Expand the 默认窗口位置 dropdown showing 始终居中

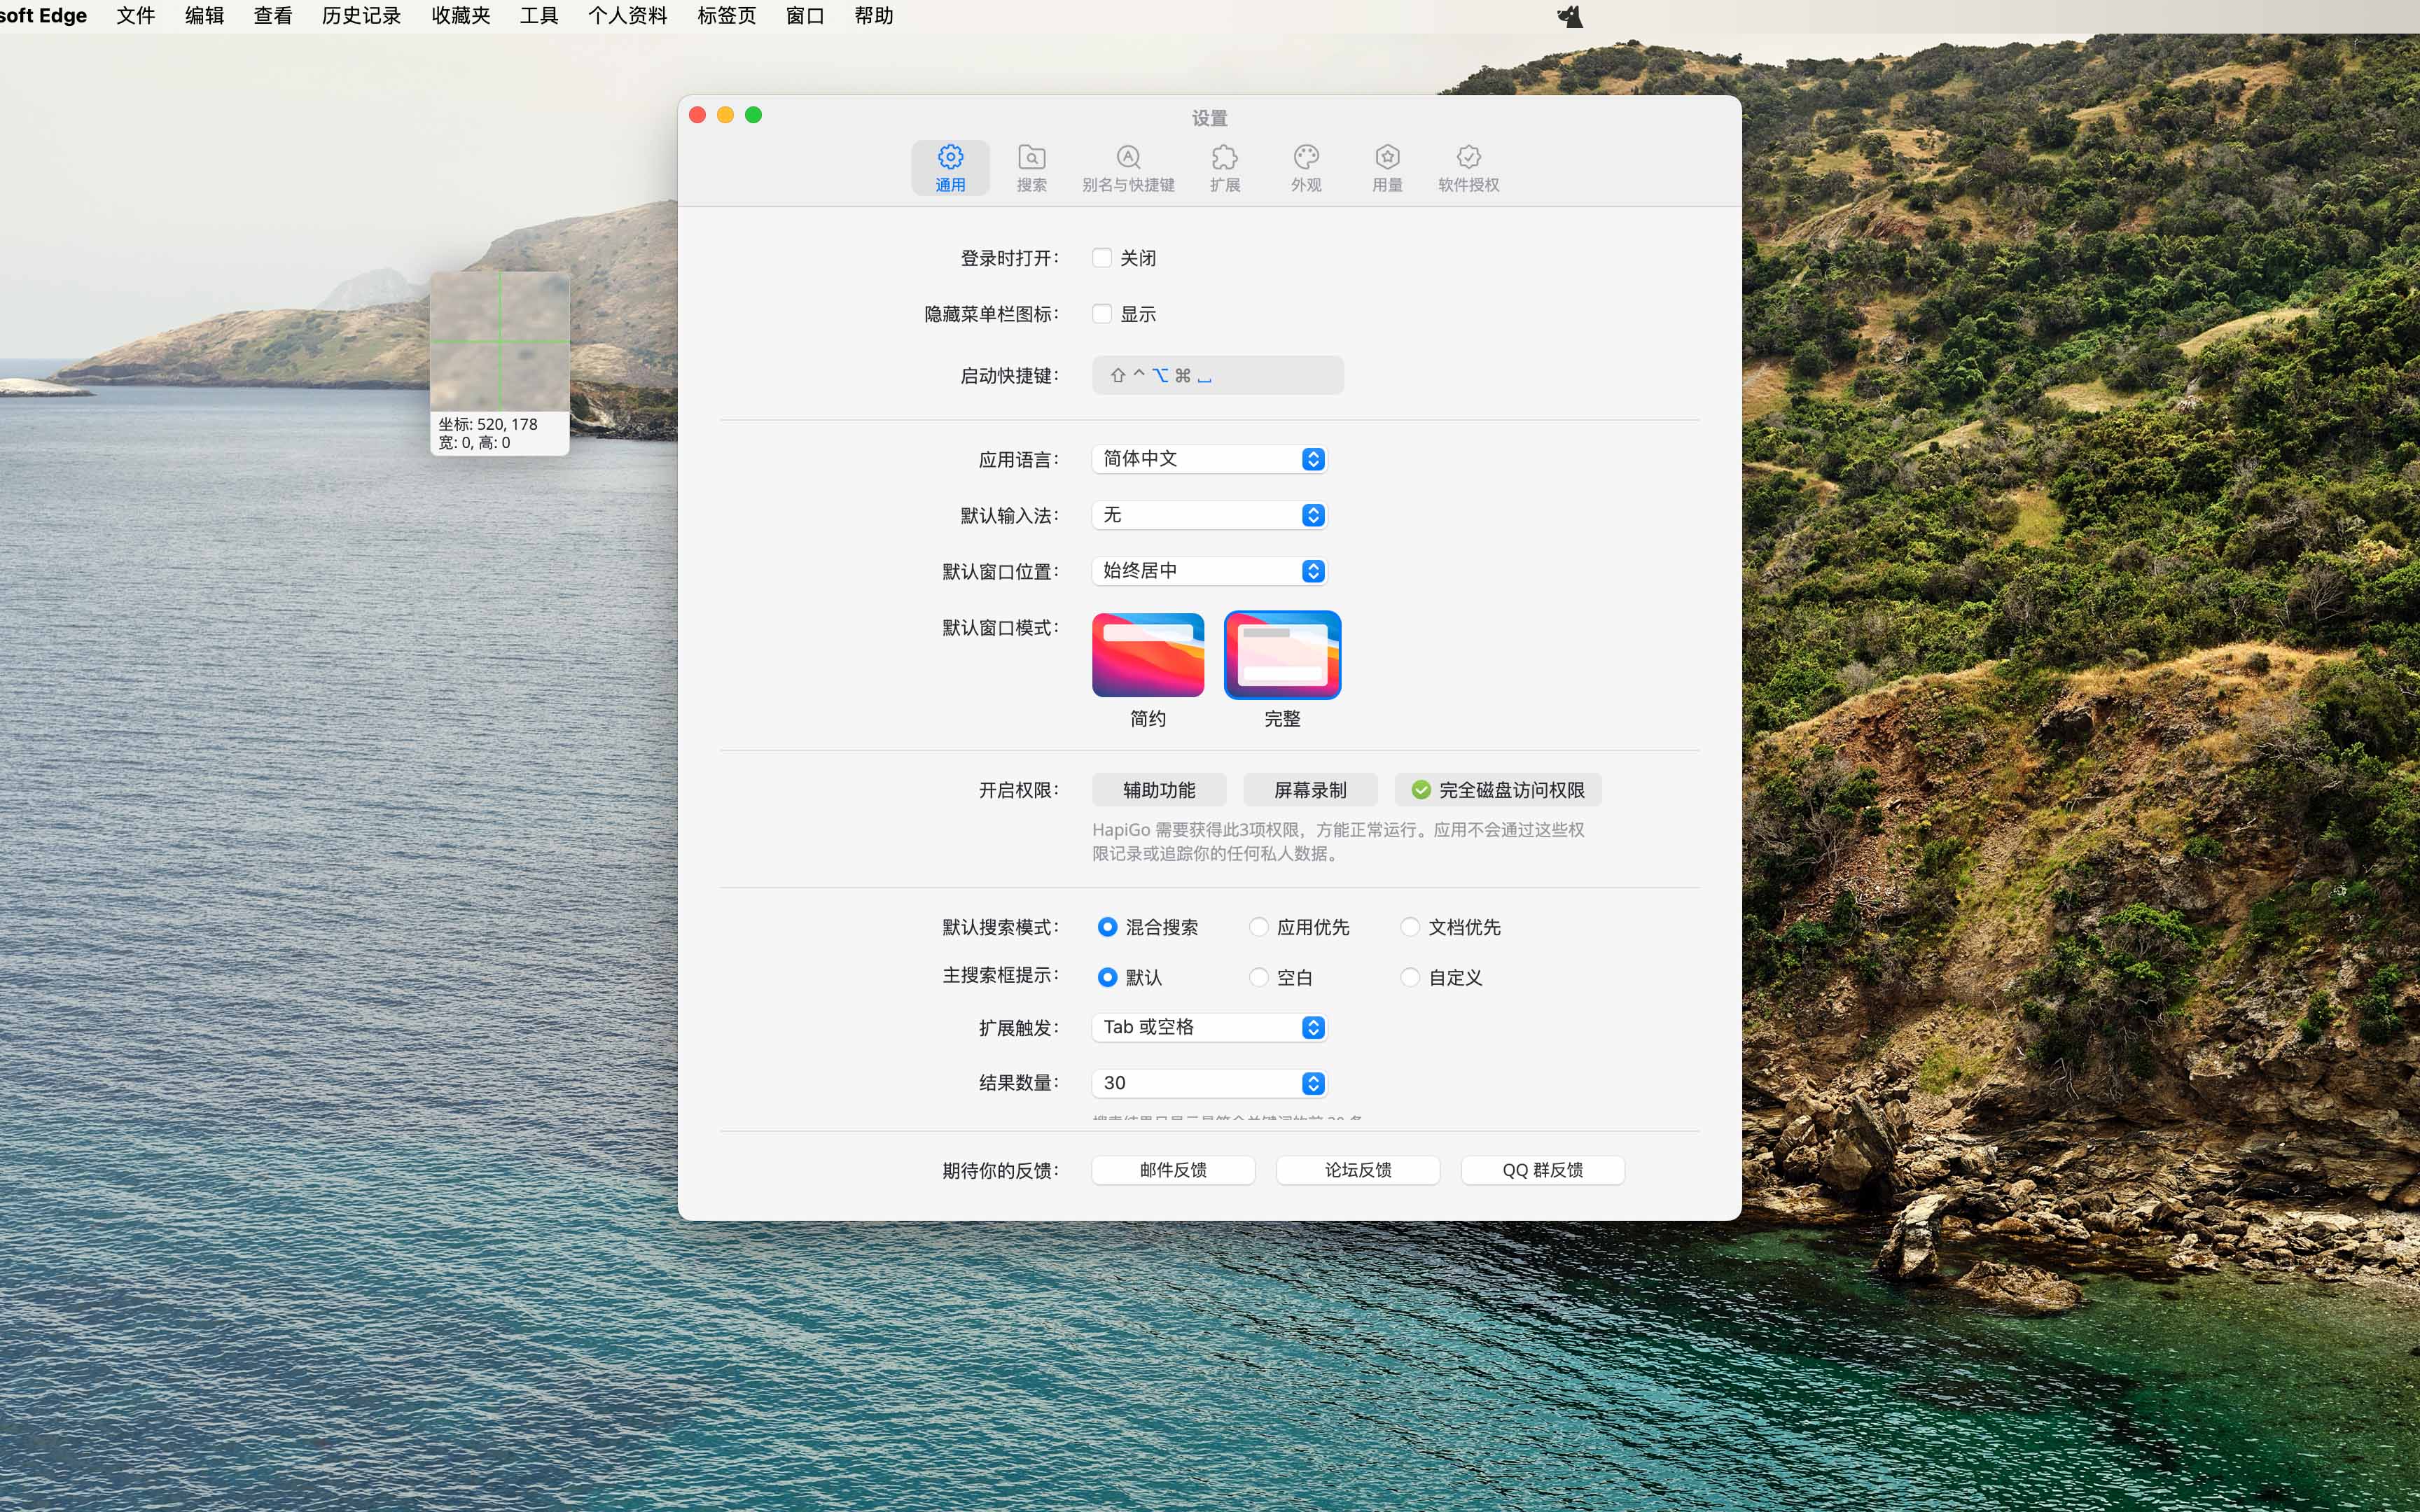click(x=1209, y=571)
